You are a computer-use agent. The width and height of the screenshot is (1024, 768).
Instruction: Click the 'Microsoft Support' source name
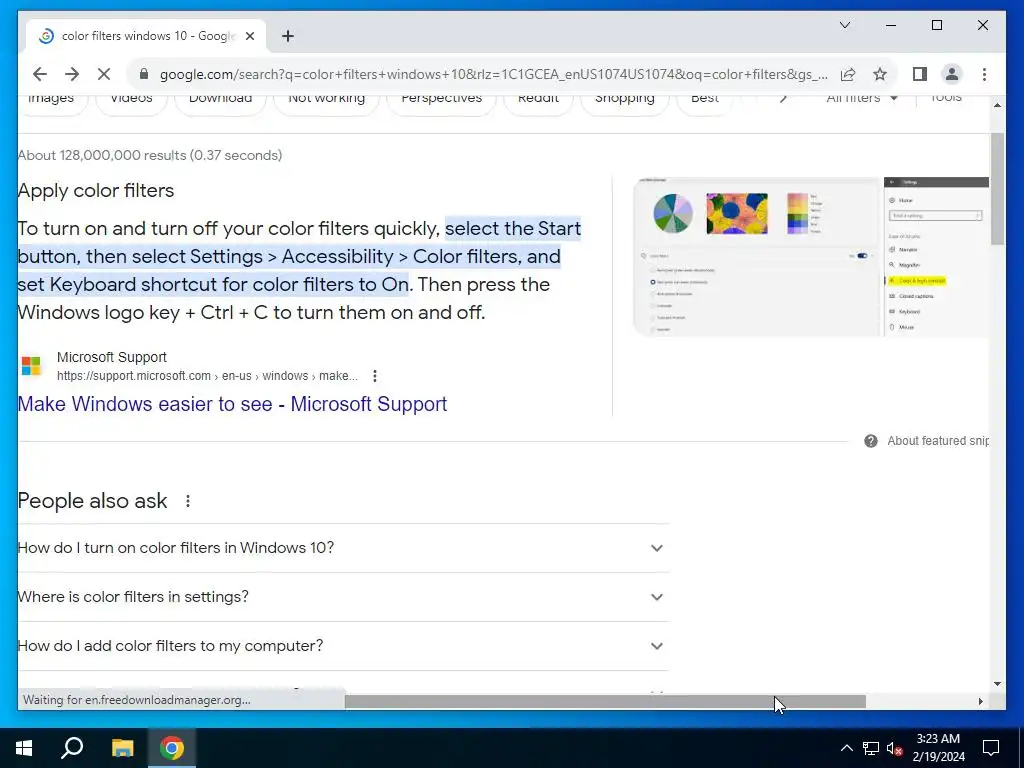[112, 357]
